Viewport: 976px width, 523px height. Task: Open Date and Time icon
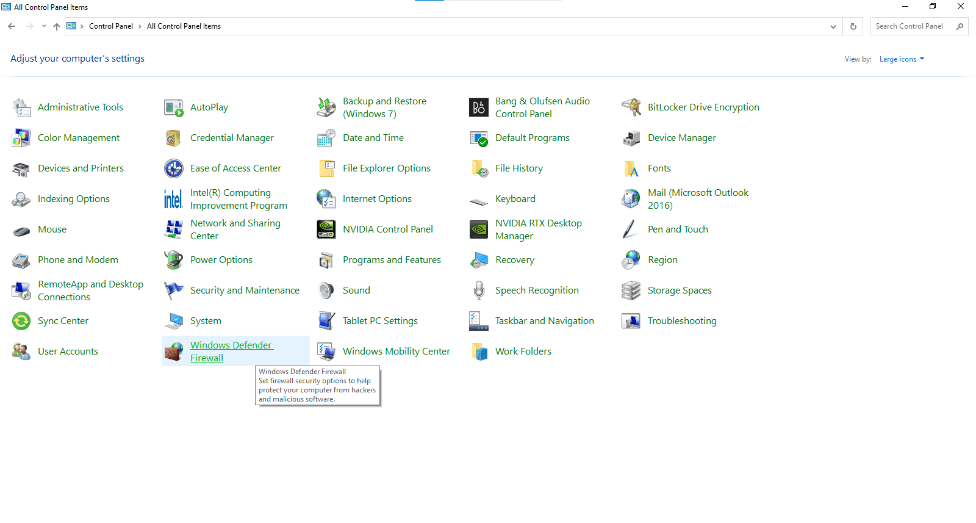[x=326, y=138]
